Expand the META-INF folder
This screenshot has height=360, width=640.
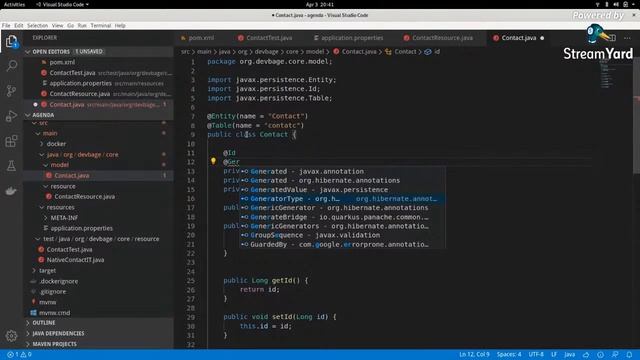46,218
